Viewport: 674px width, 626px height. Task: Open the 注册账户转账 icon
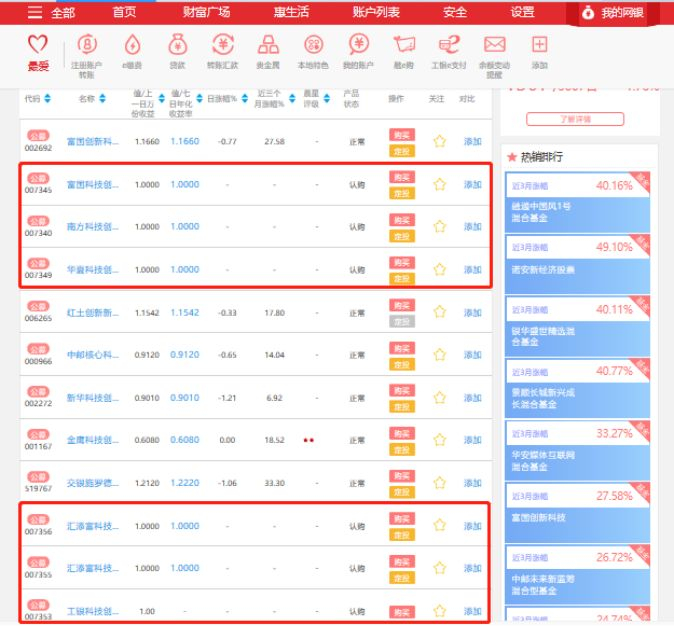[x=87, y=44]
